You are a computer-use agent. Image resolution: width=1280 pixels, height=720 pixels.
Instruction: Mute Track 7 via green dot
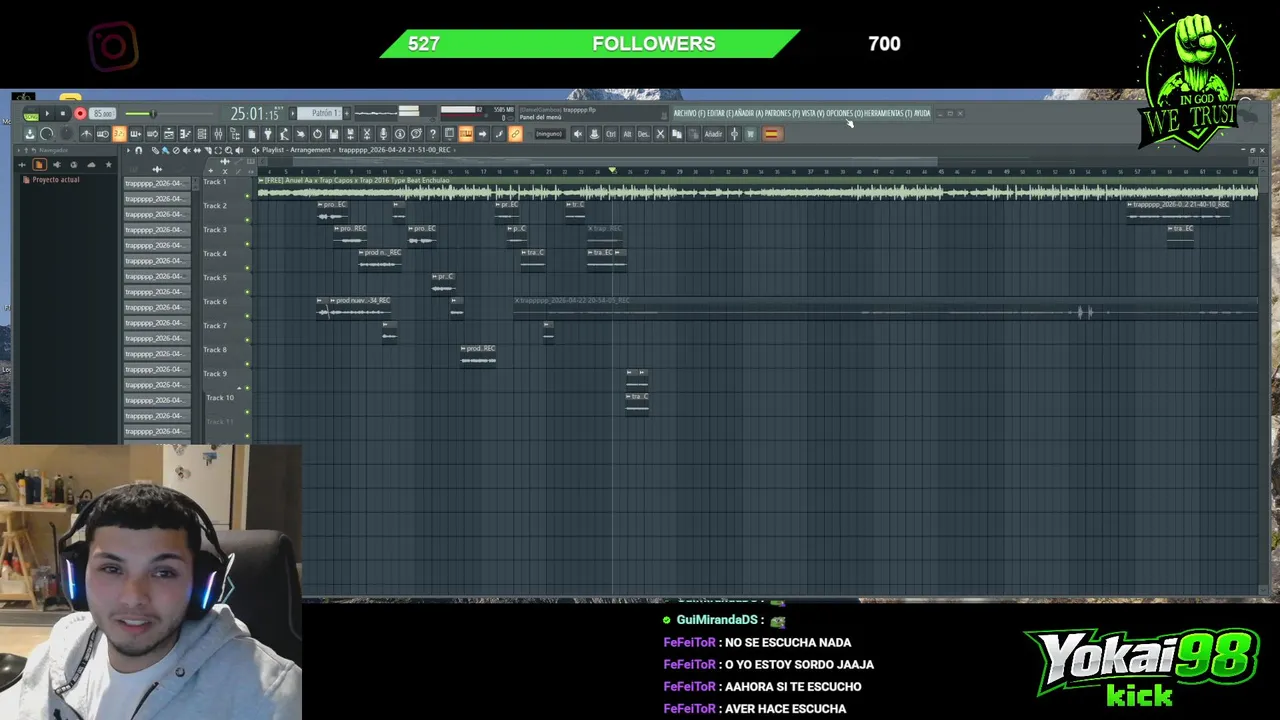tap(247, 341)
